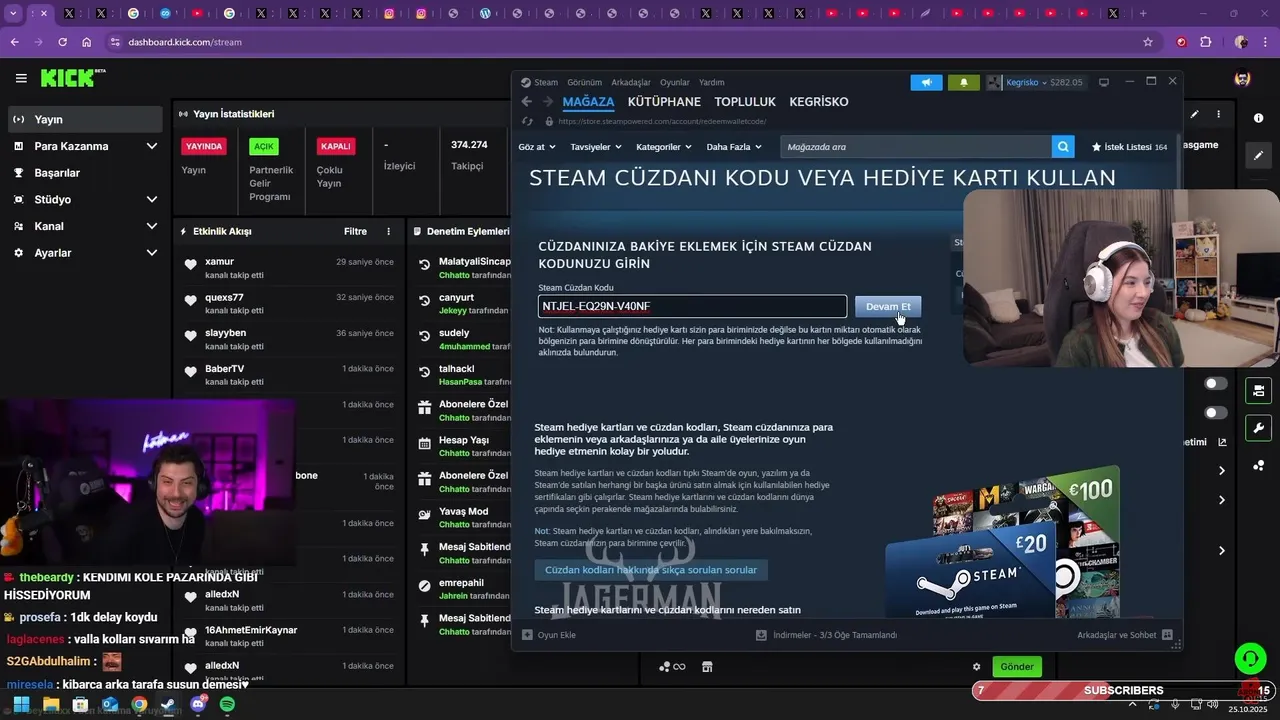Viewport: 1280px width, 720px height.
Task: Open İstek Listesi wishlist link
Action: [1129, 147]
